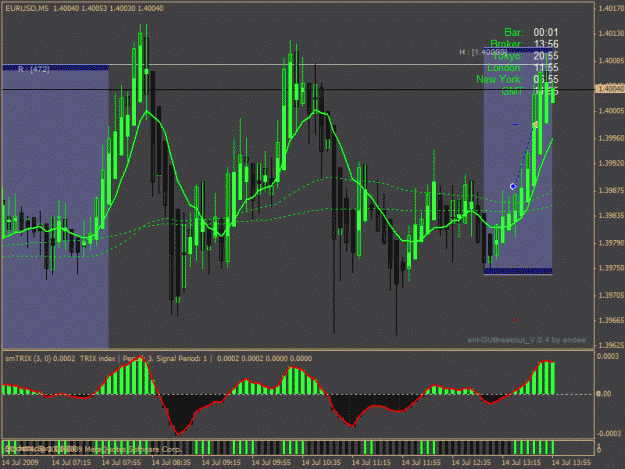Click the time axis label 14 Jul 07:15
Image resolution: width=625 pixels, height=469 pixels.
tap(71, 463)
